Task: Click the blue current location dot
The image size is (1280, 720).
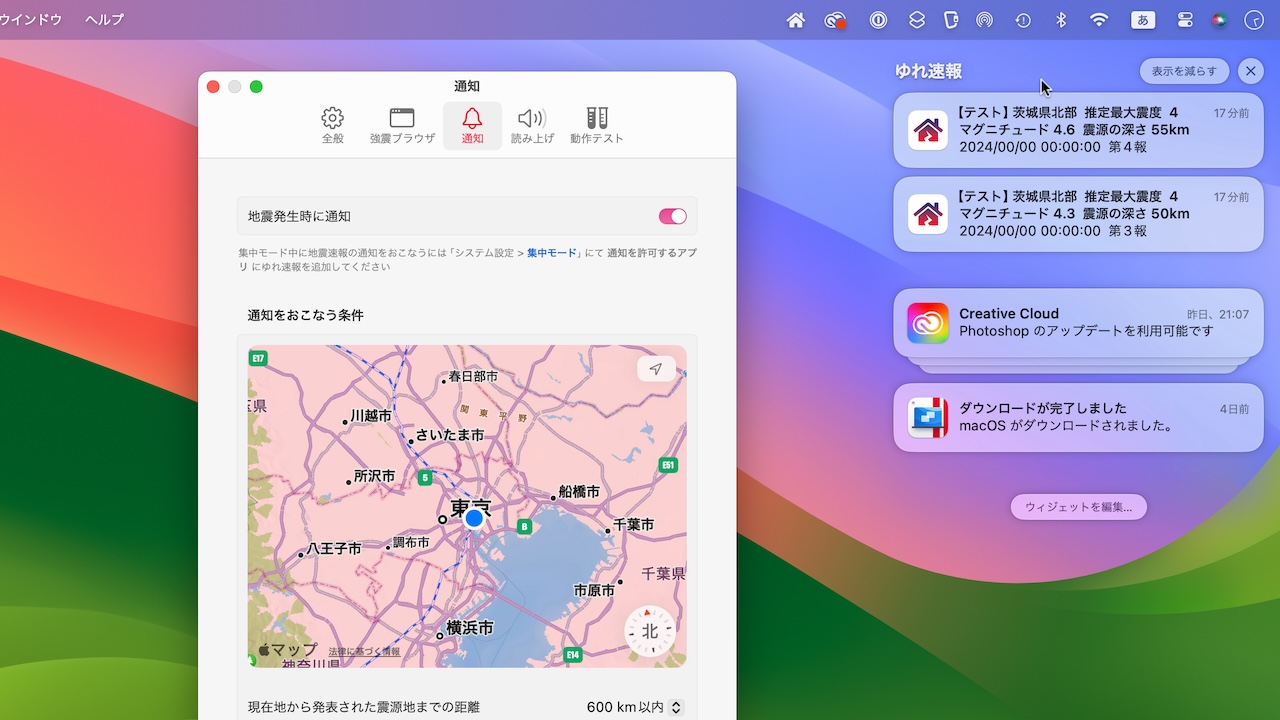Action: (x=474, y=518)
